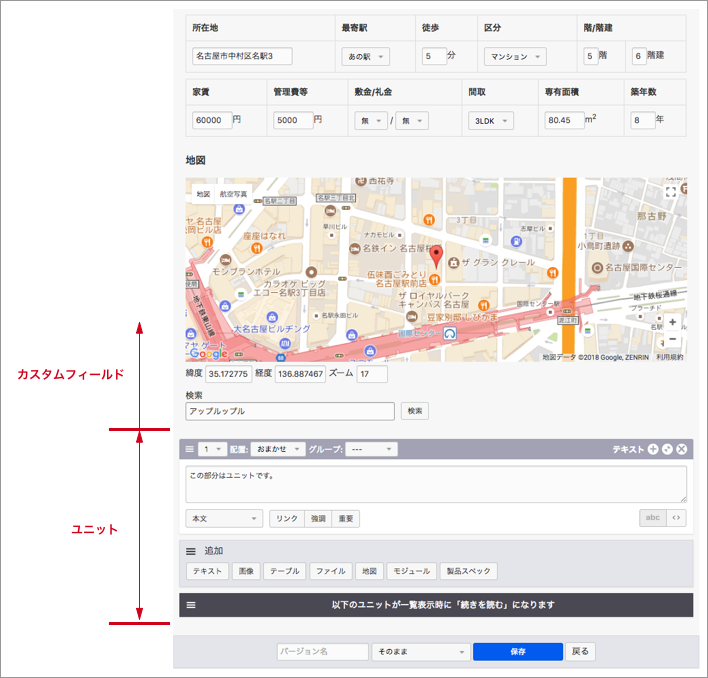Image resolution: width=708 pixels, height=678 pixels.
Task: Click the drag handle of the 追加 bar
Action: coord(190,551)
